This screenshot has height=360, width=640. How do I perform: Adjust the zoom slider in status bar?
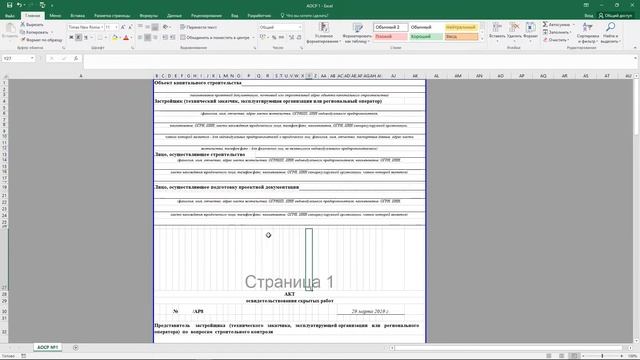602,356
